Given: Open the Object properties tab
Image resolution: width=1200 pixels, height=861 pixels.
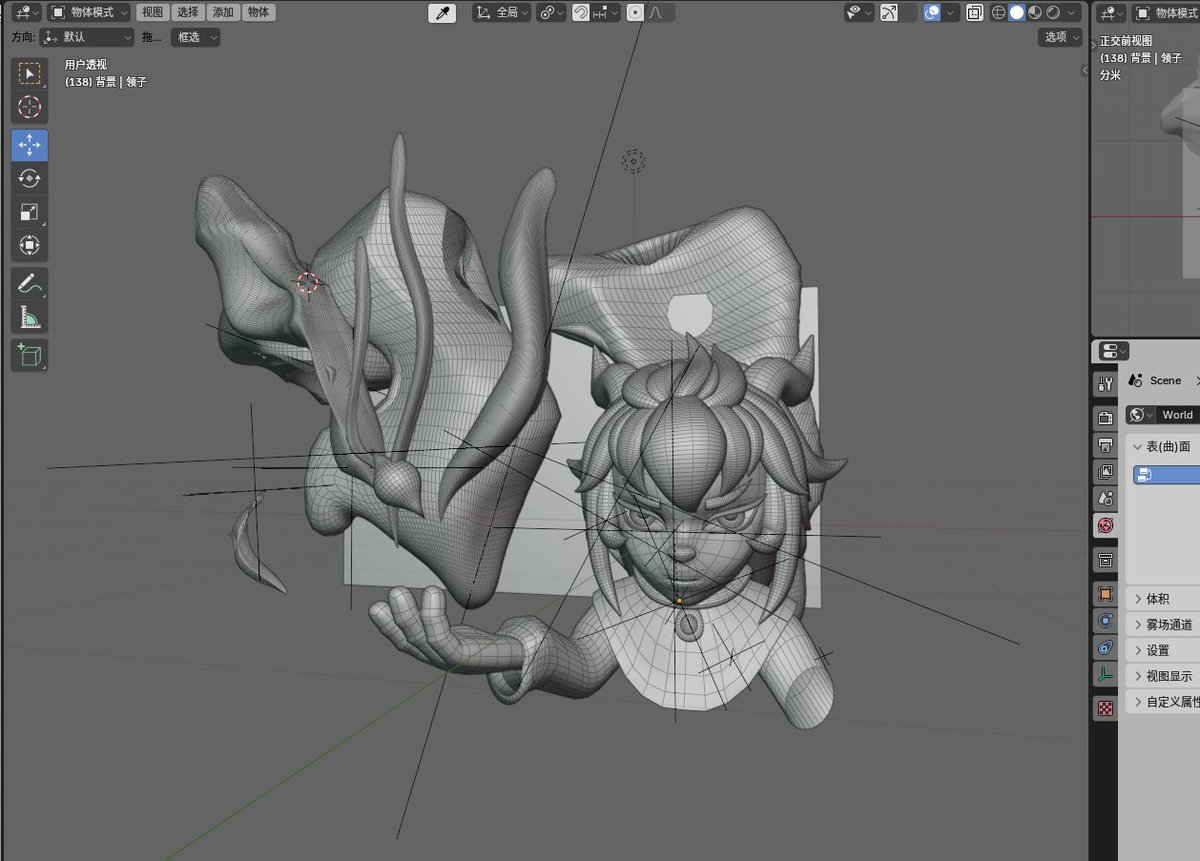Looking at the screenshot, I should click(1105, 594).
